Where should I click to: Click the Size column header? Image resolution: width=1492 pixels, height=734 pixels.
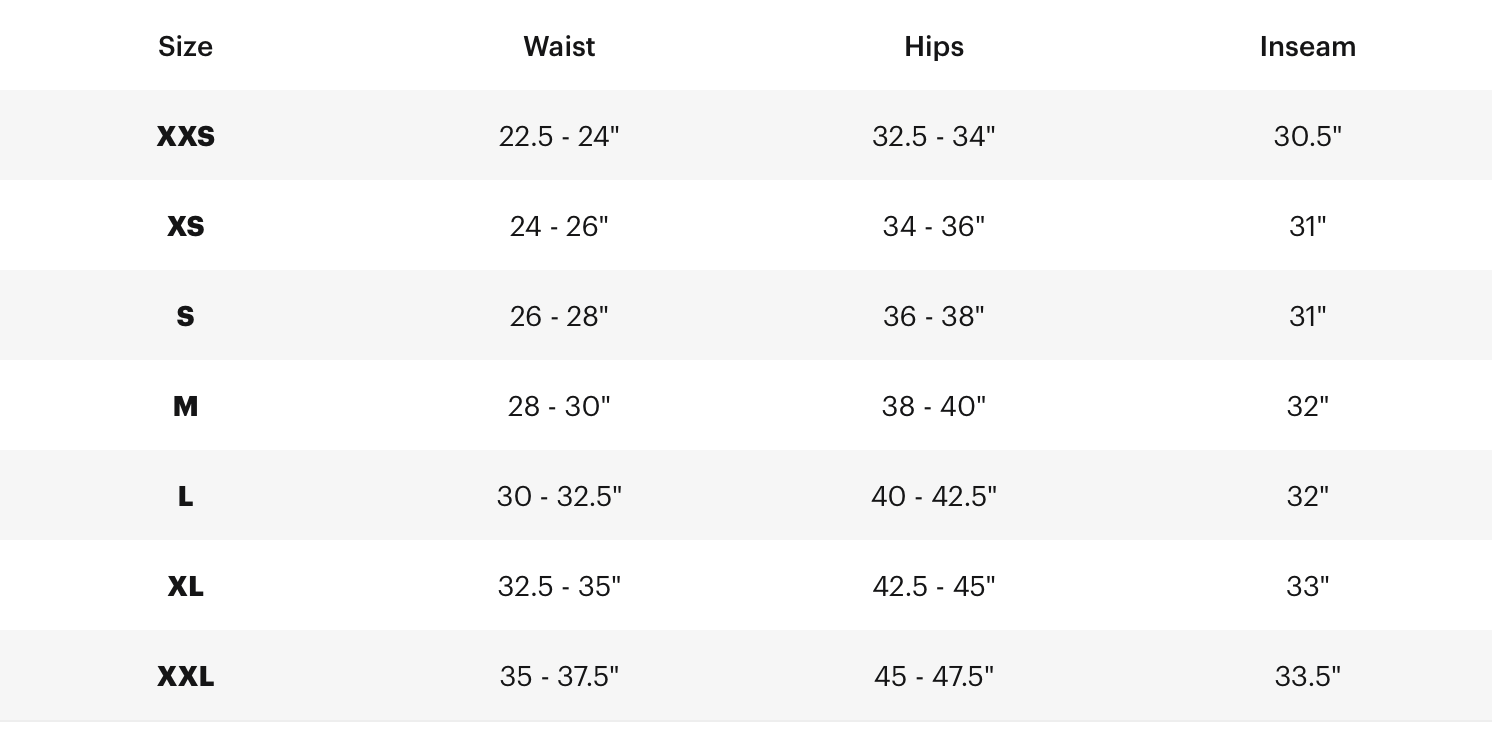click(x=185, y=46)
